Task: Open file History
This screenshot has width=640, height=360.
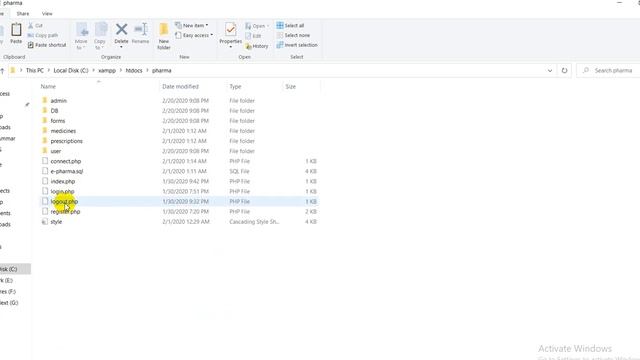Action: [257, 46]
